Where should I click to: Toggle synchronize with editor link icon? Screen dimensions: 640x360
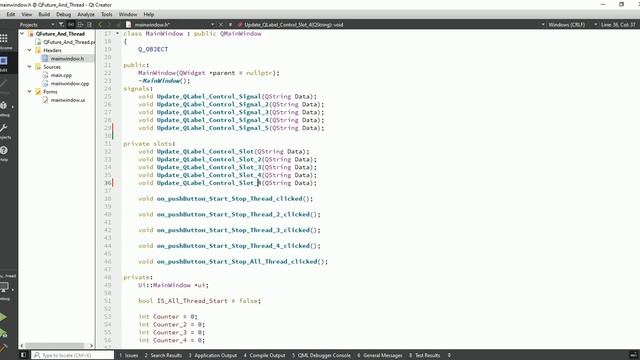coord(71,24)
